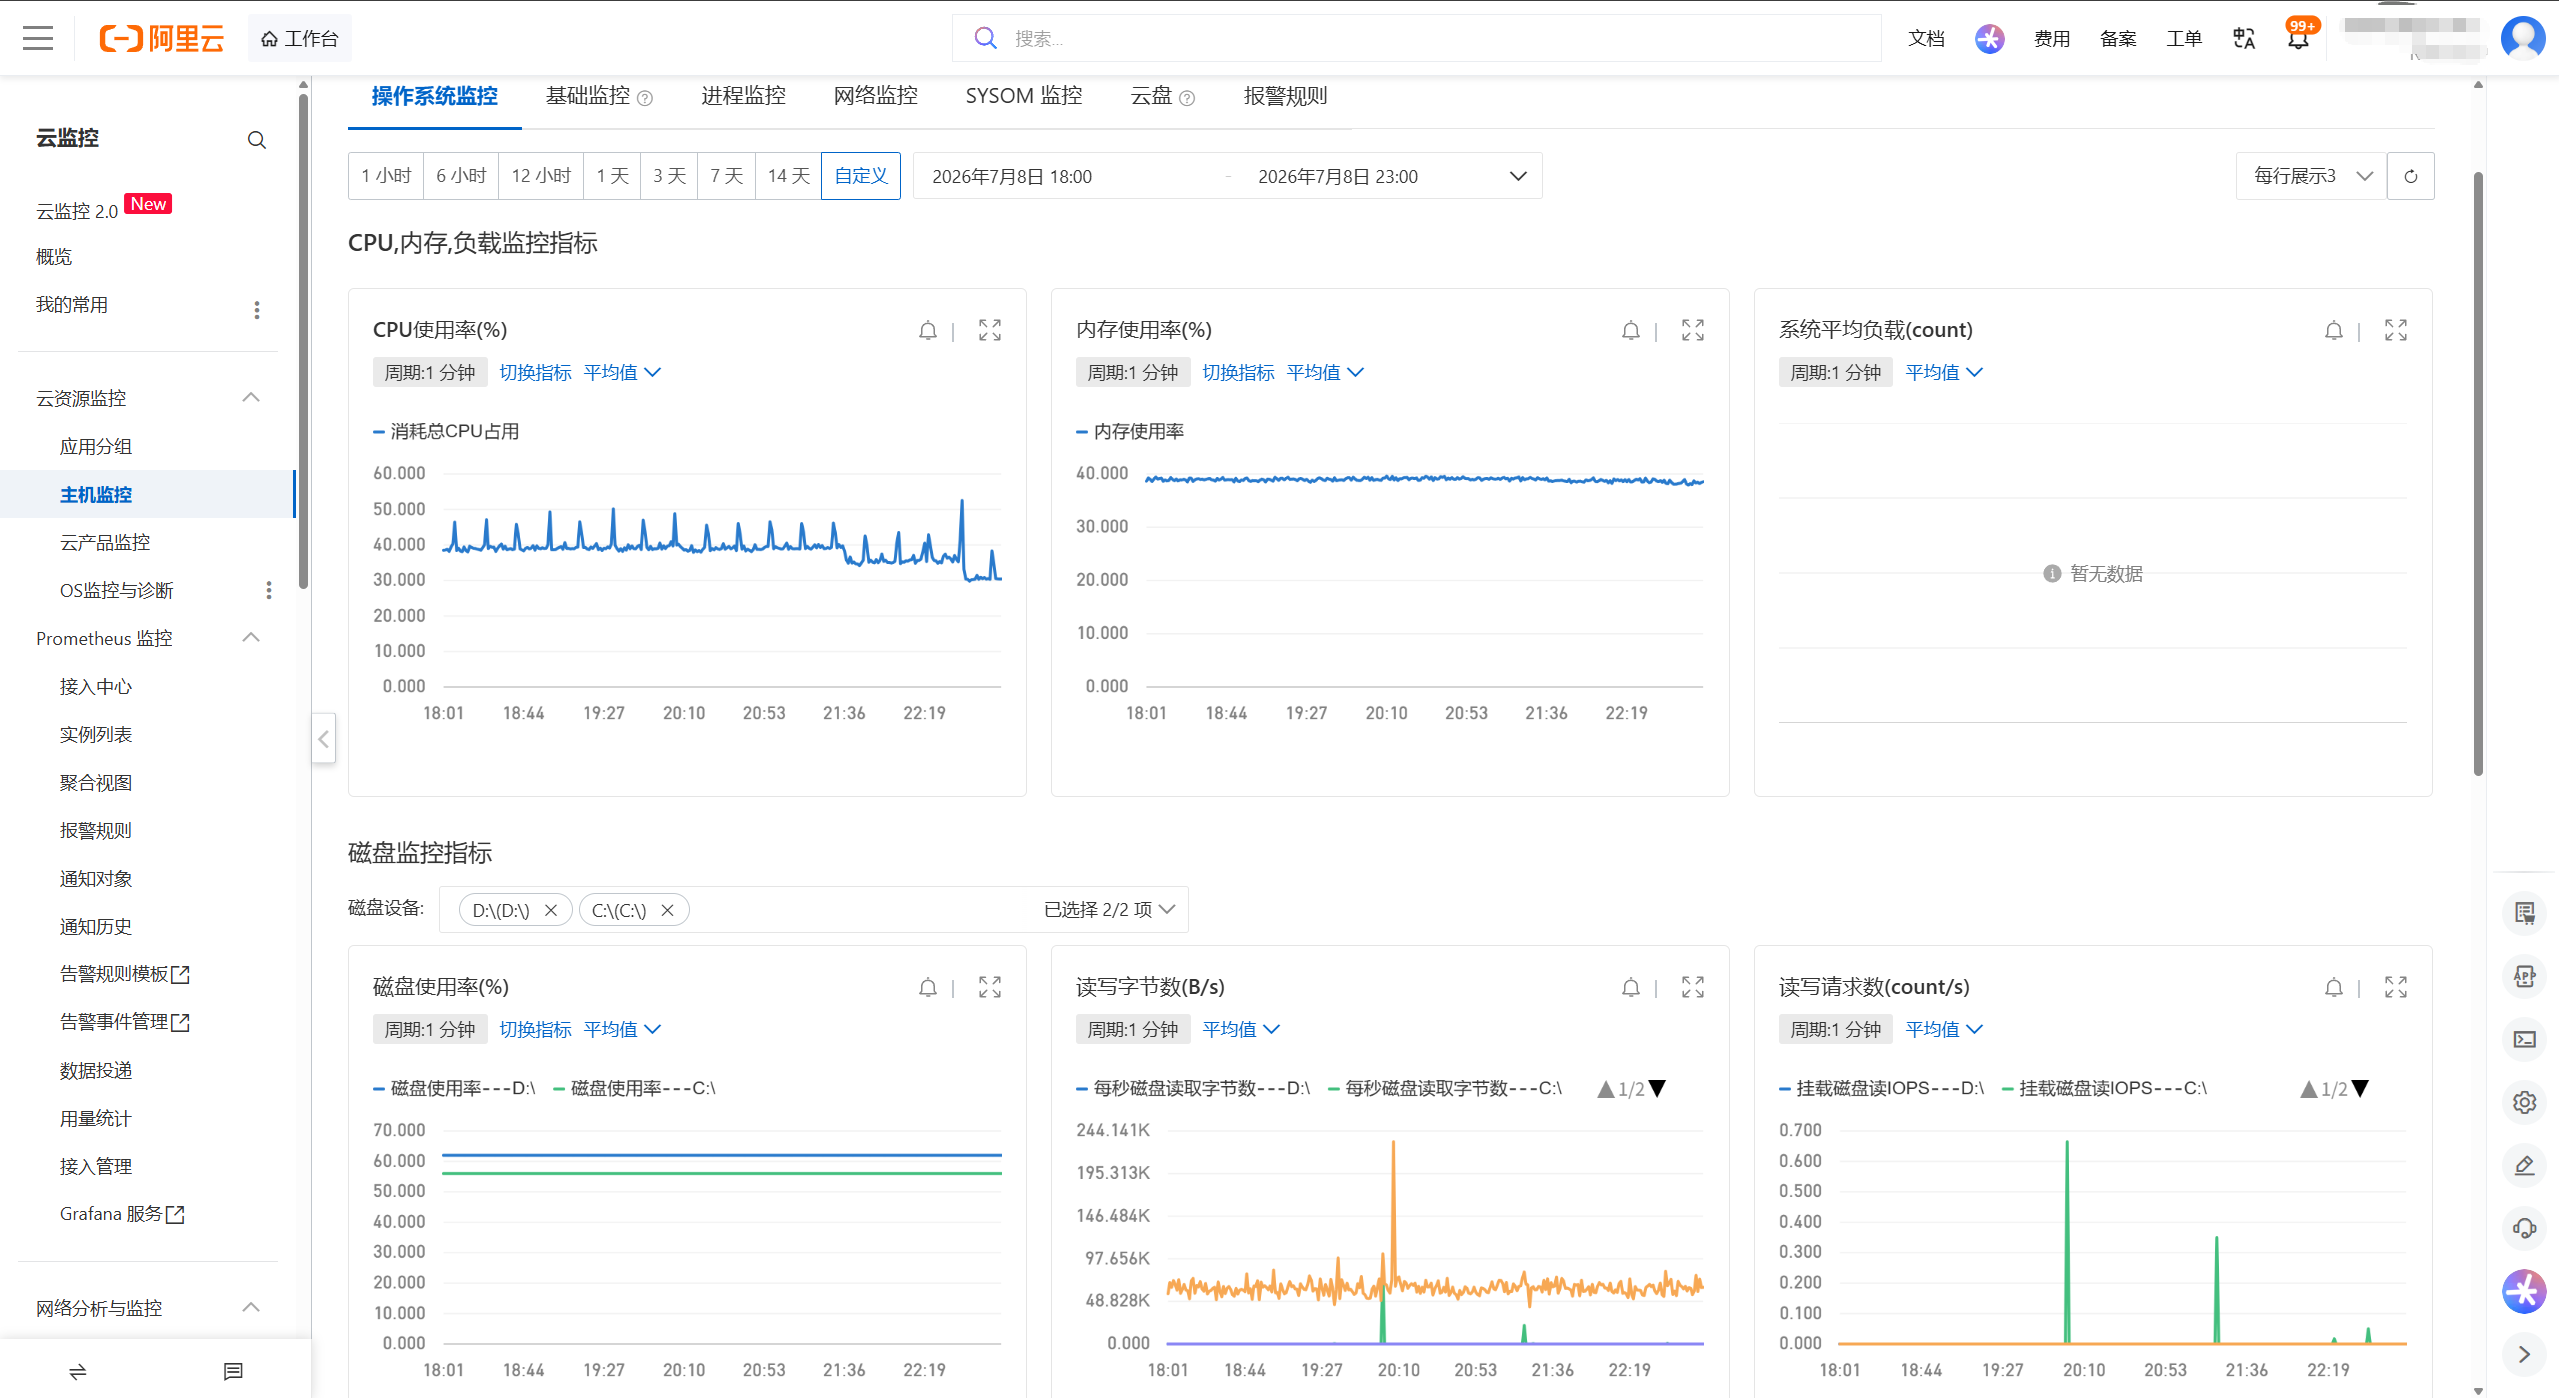
Task: Switch to the 报警规则 tab
Action: (x=1285, y=96)
